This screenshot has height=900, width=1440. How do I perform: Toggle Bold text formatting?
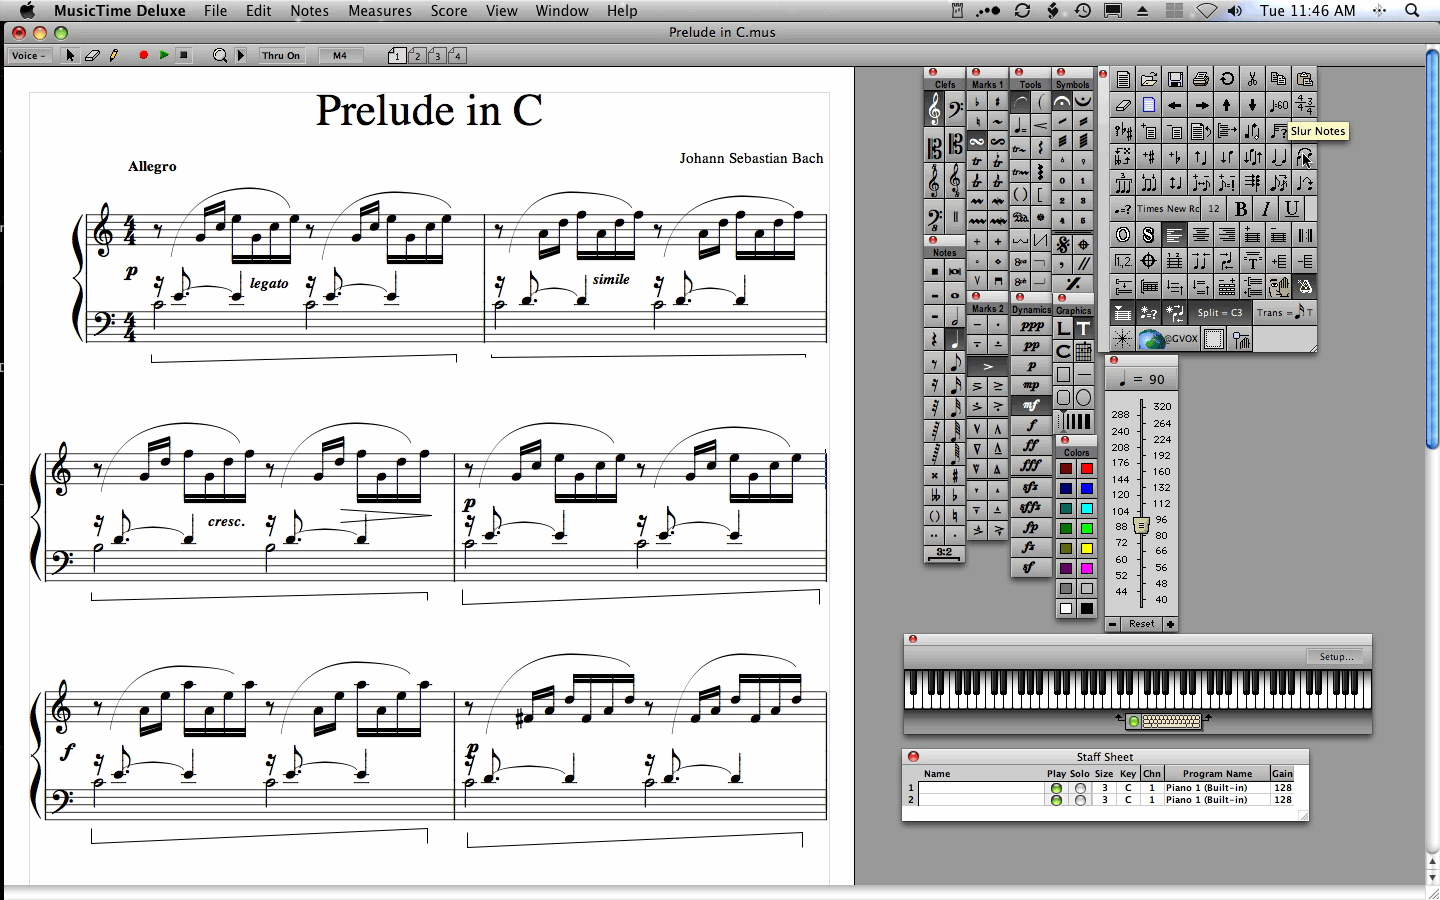click(1241, 209)
